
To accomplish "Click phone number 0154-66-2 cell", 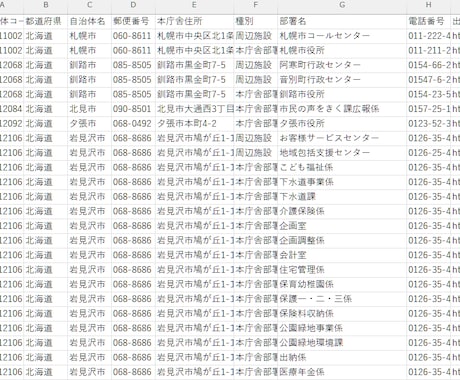I will point(428,65).
